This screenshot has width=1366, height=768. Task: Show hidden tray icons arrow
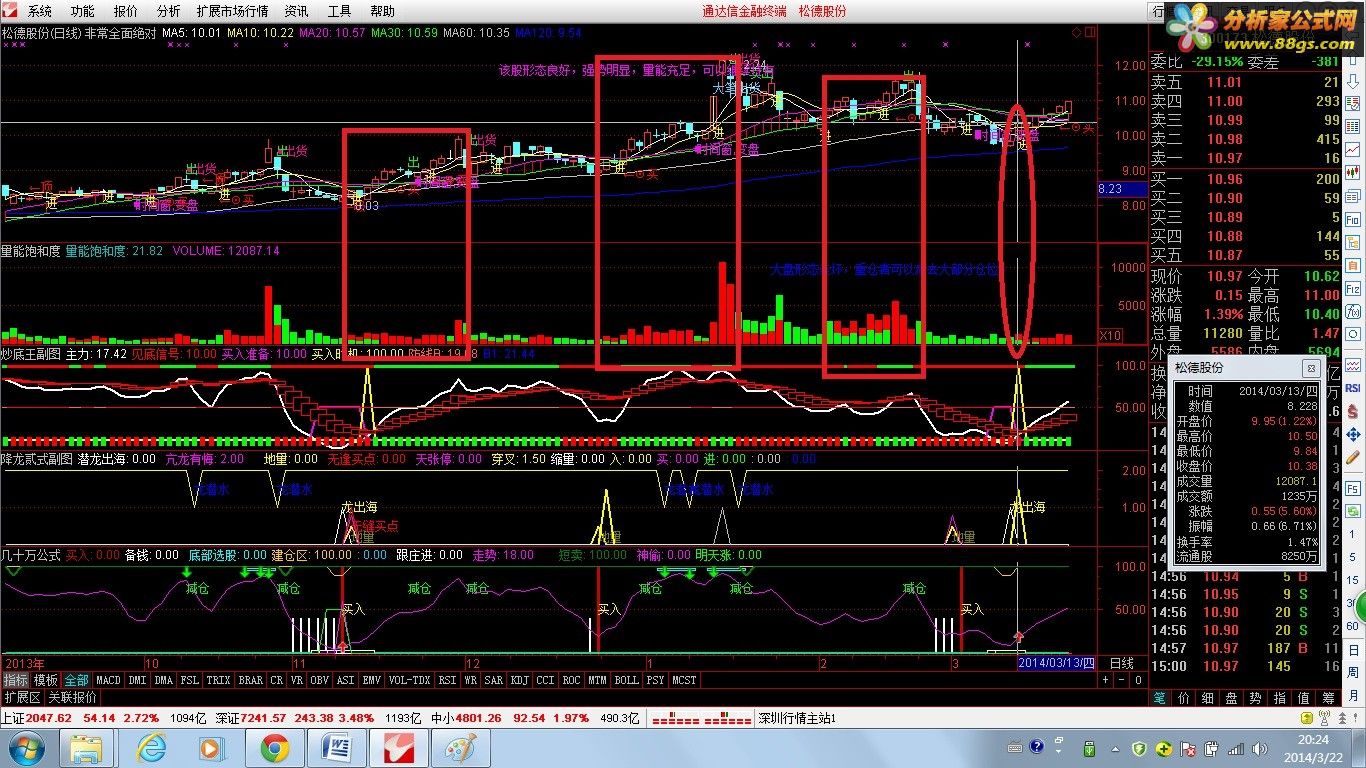1115,750
